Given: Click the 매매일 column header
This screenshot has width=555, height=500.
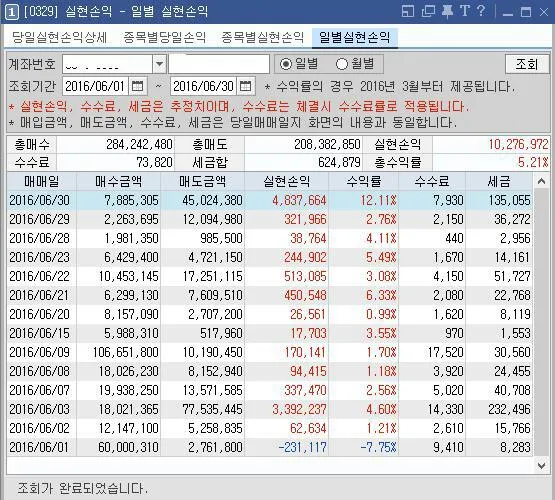Looking at the screenshot, I should coord(41,182).
